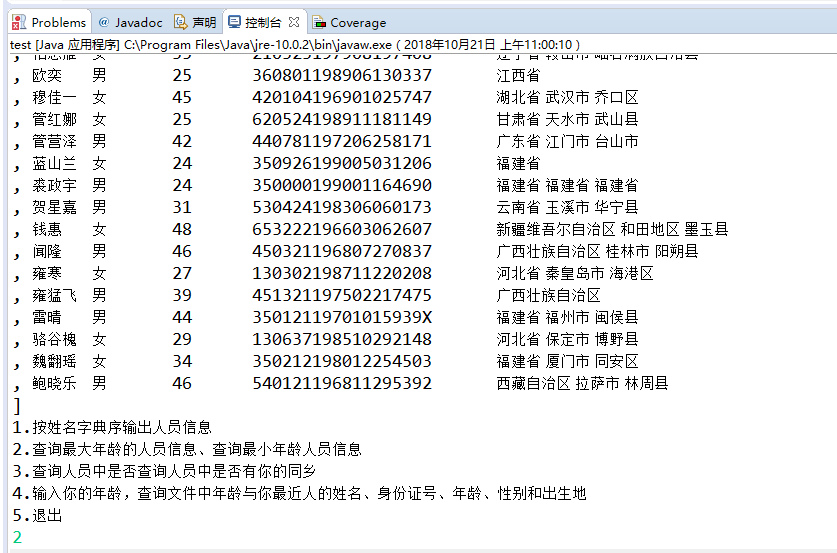The width and height of the screenshot is (837, 553).
Task: Click address 广西壮族自治区 桂林市 阳朔县
Action: (597, 251)
